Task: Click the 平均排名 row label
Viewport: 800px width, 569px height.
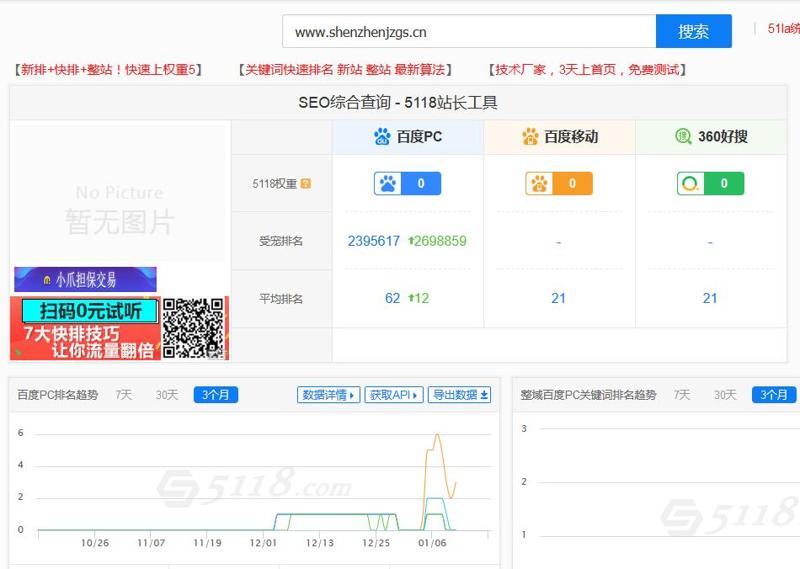Action: 281,299
